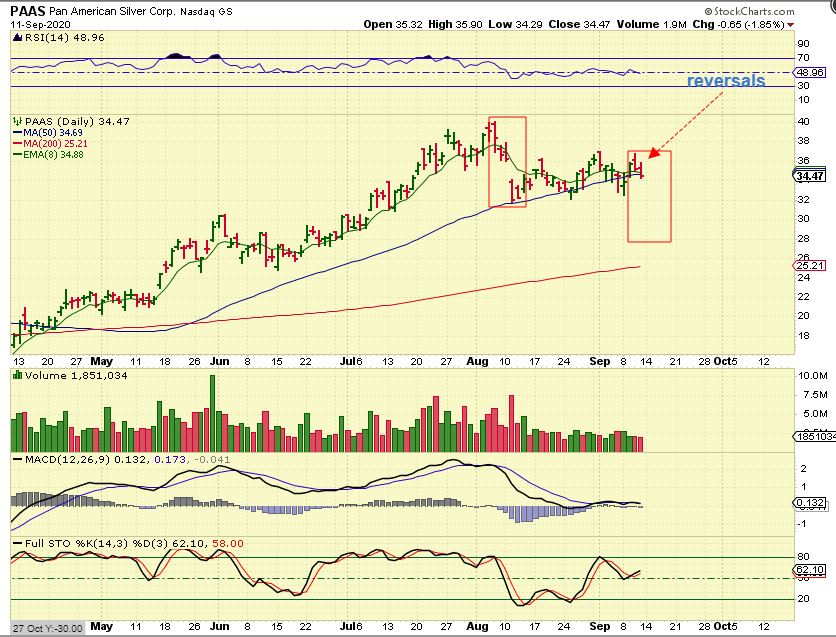Click the red down-triangle beside the Chg value
Image resolution: width=836 pixels, height=637 pixels.
coord(791,25)
